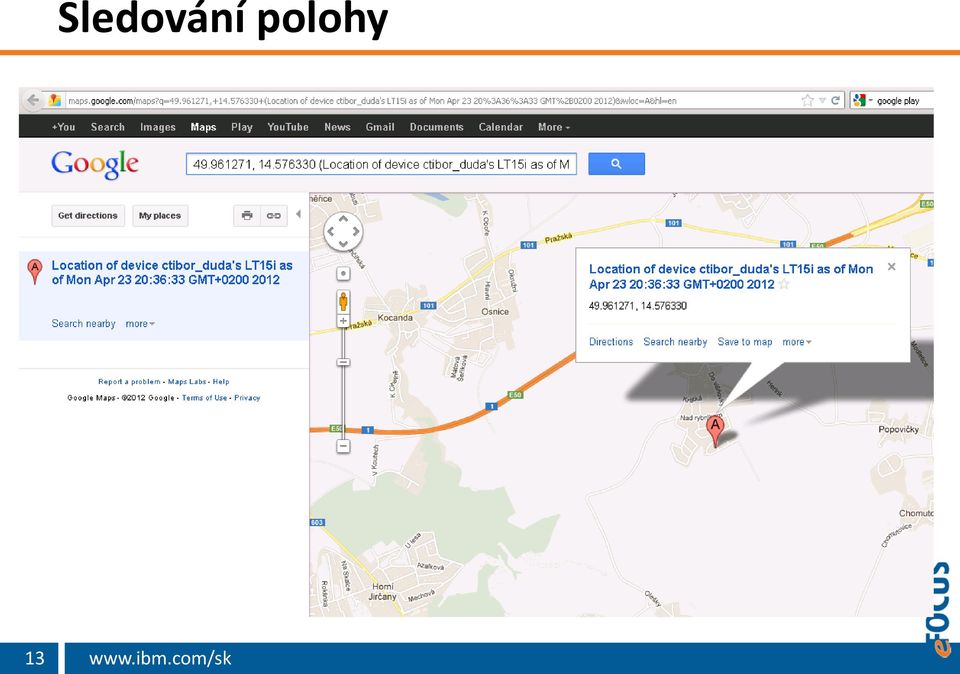Click Search nearby in the left panel
Viewport: 960px width, 674px height.
tap(83, 323)
